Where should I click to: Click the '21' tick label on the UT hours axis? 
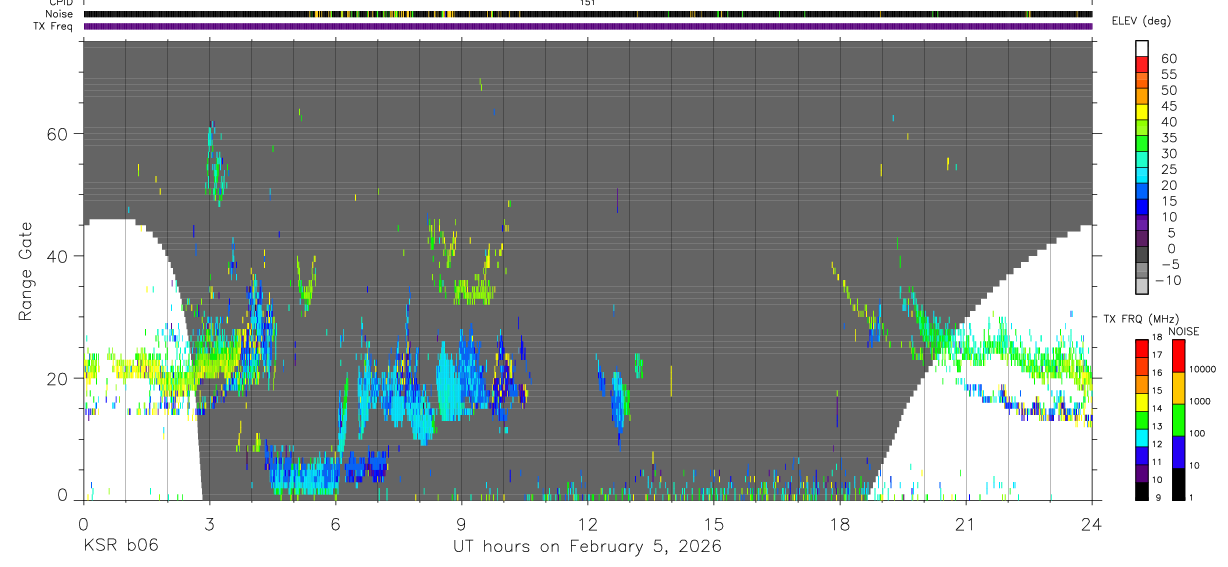[965, 523]
